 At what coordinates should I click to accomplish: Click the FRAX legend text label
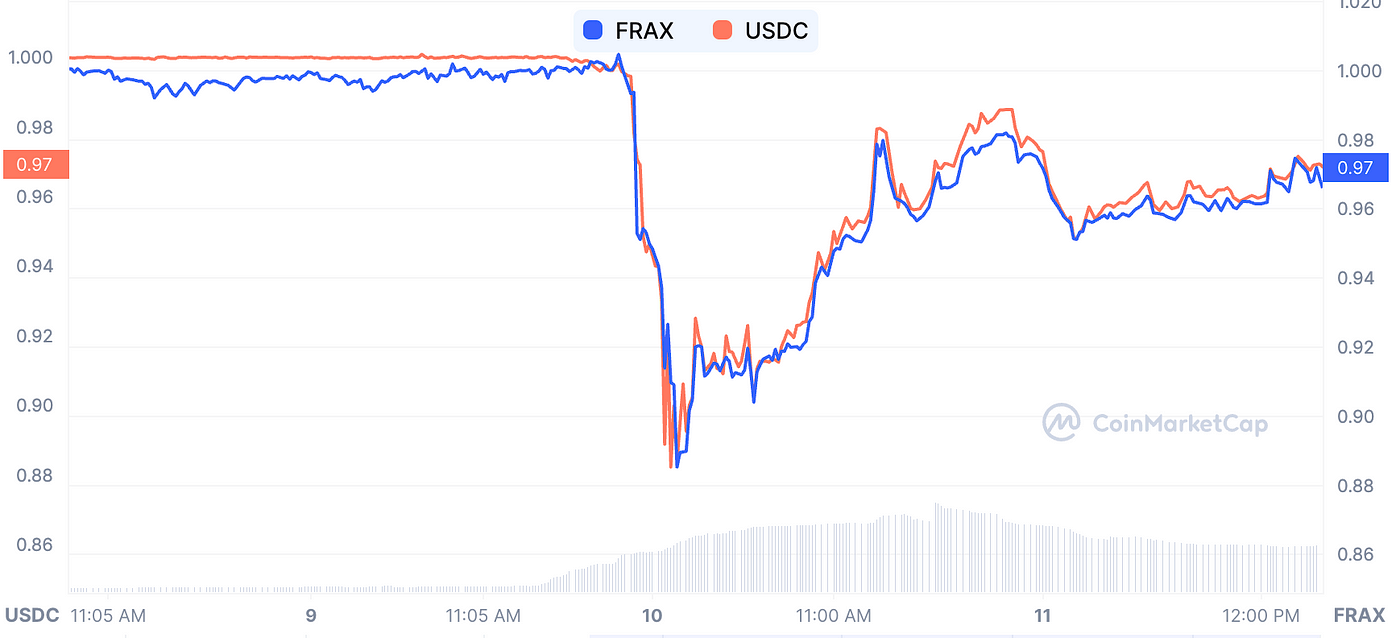point(644,31)
